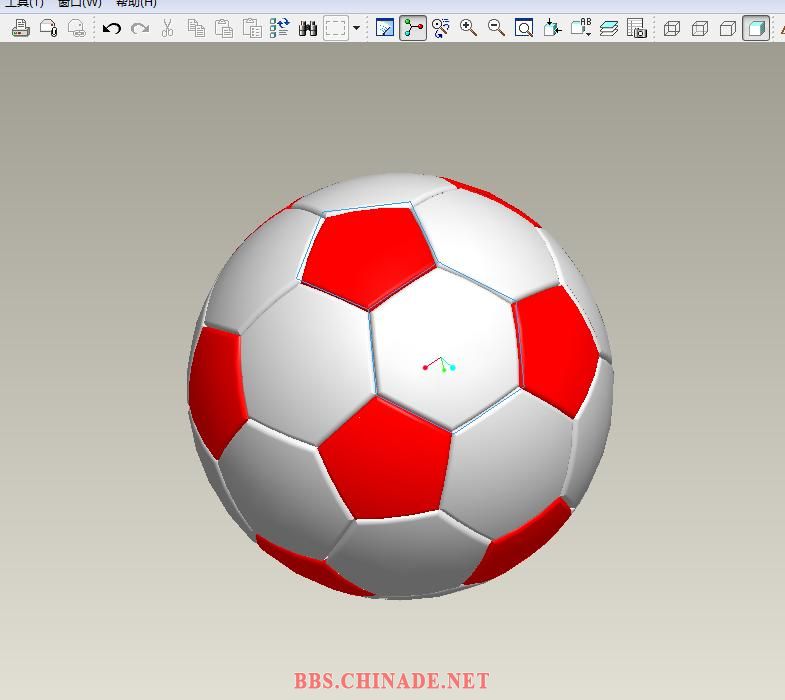Toggle the spin center display
Screen dimensions: 785x700
[x=413, y=28]
